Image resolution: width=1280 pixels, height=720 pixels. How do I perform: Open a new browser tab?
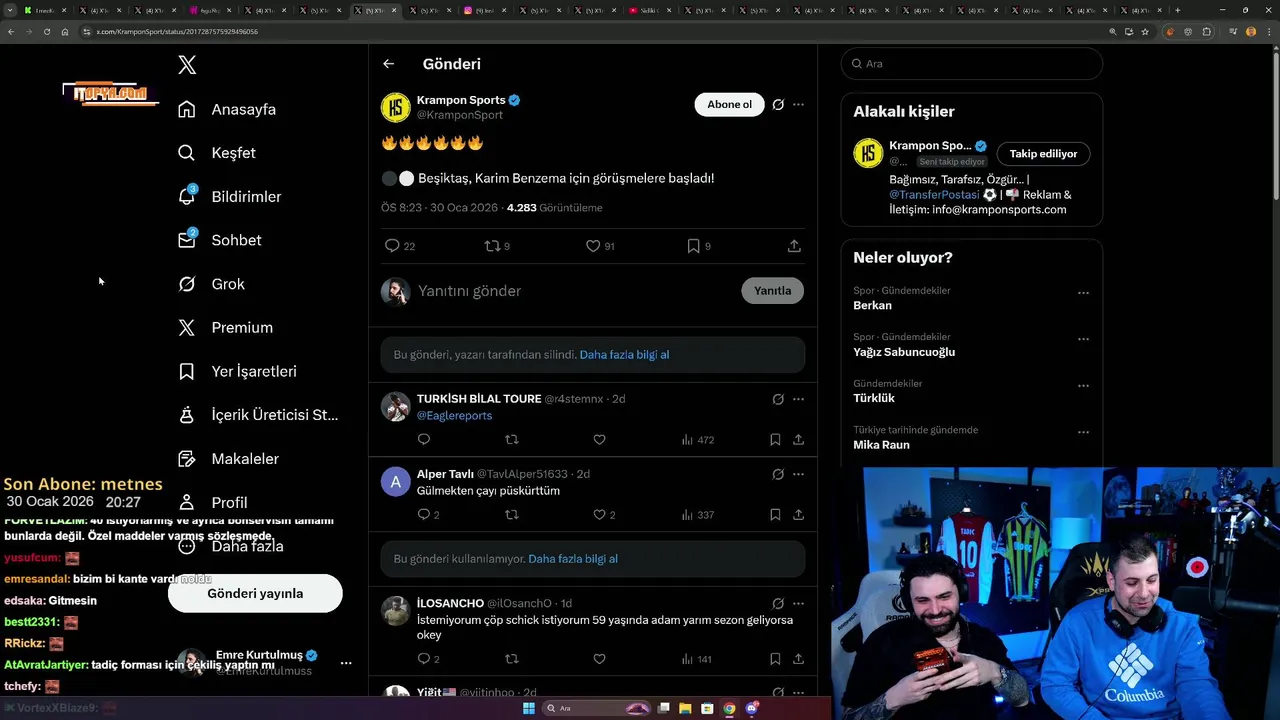pyautogui.click(x=1177, y=10)
